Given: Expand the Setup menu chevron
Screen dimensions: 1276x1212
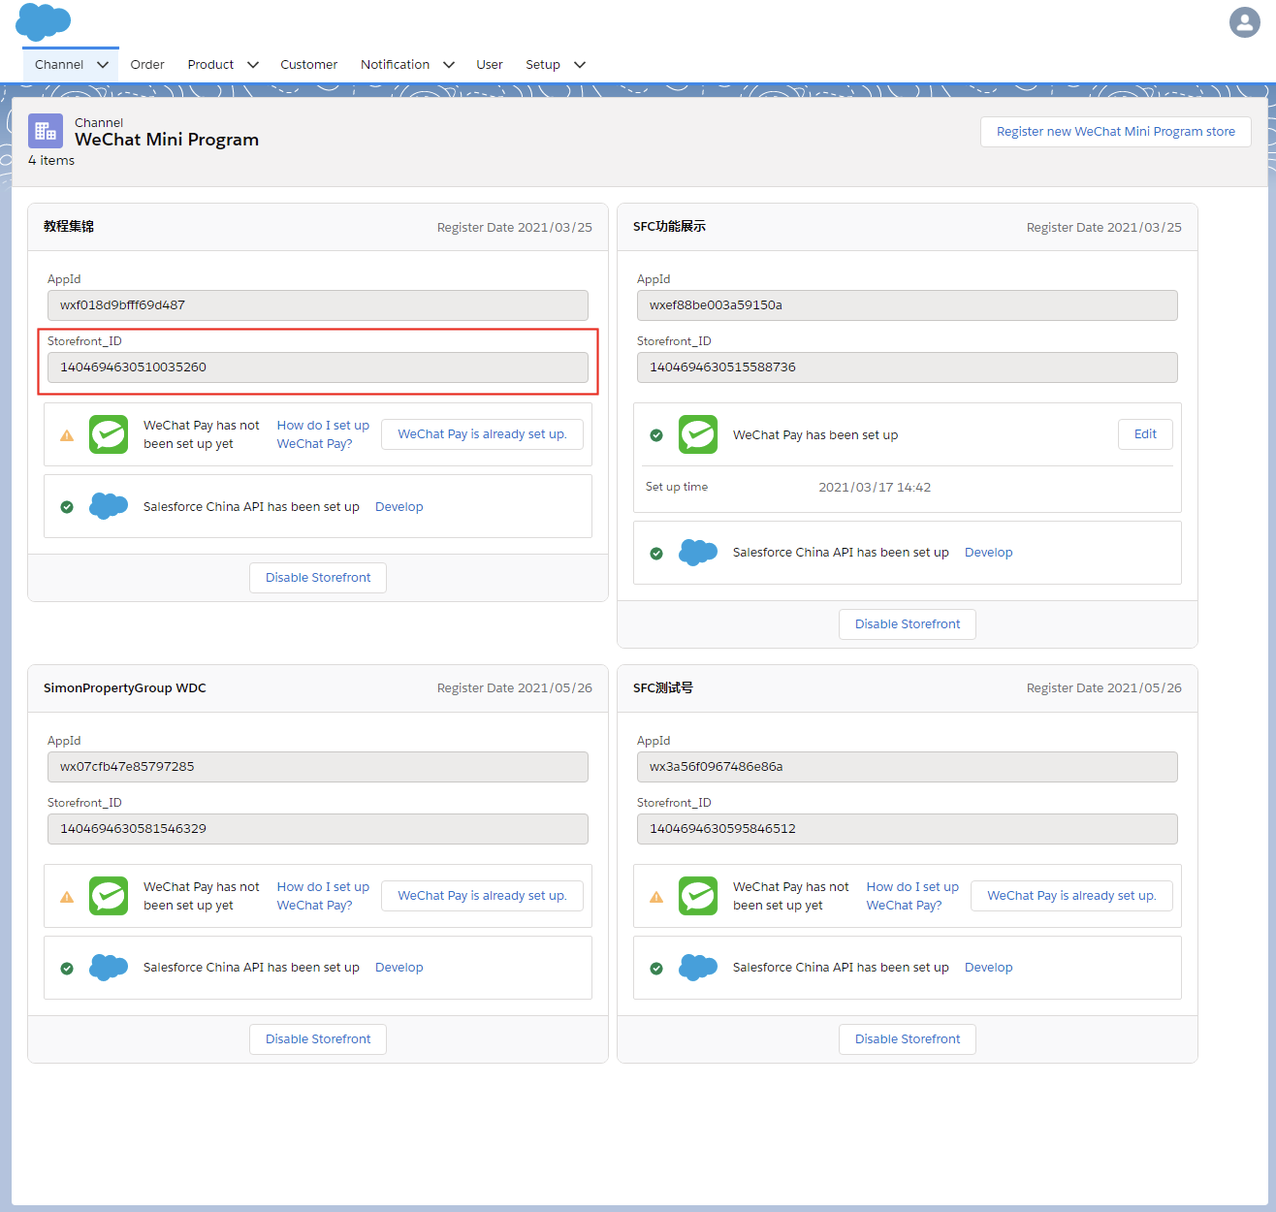Looking at the screenshot, I should tap(579, 65).
